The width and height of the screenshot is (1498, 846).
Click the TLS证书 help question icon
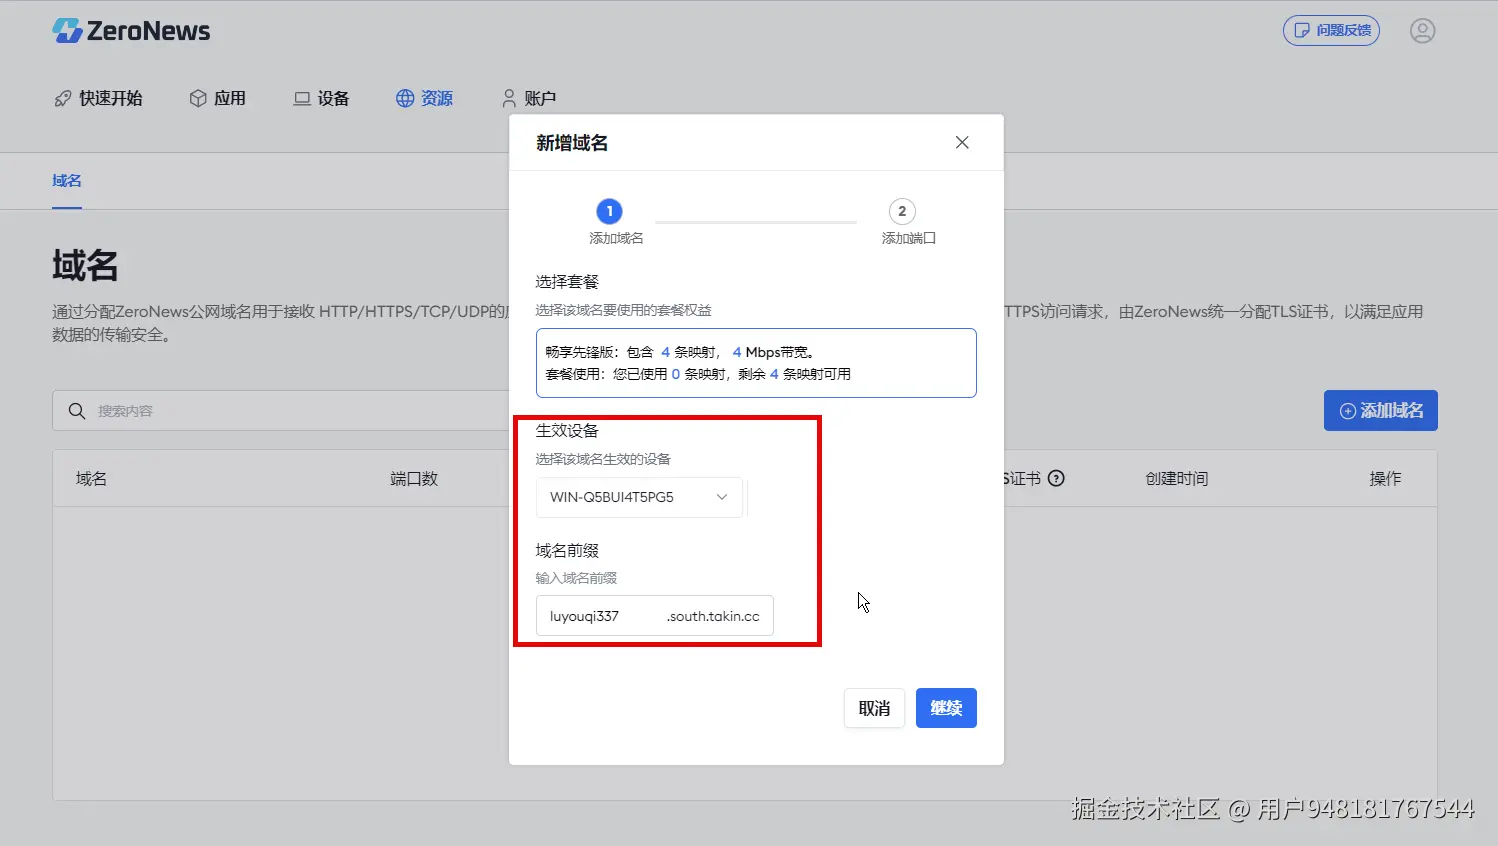tap(1056, 478)
